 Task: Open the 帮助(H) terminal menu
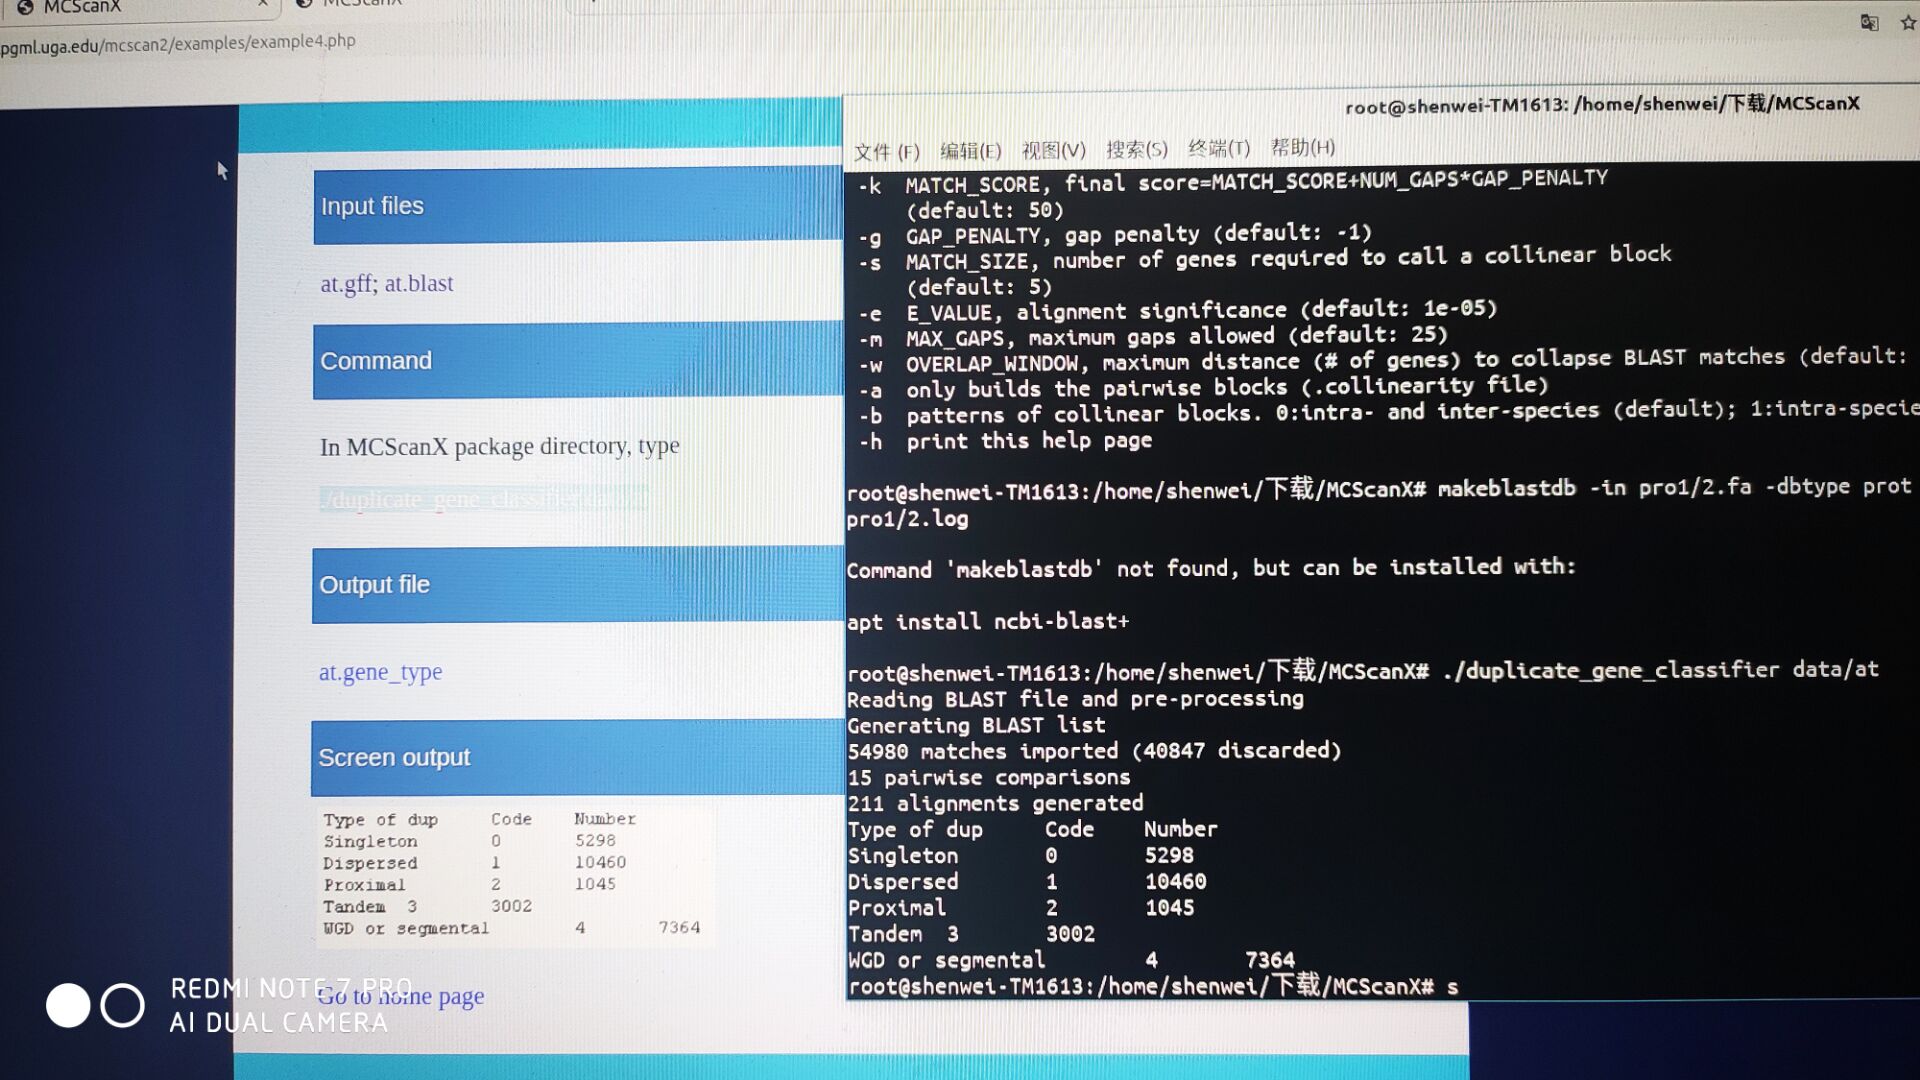1302,147
